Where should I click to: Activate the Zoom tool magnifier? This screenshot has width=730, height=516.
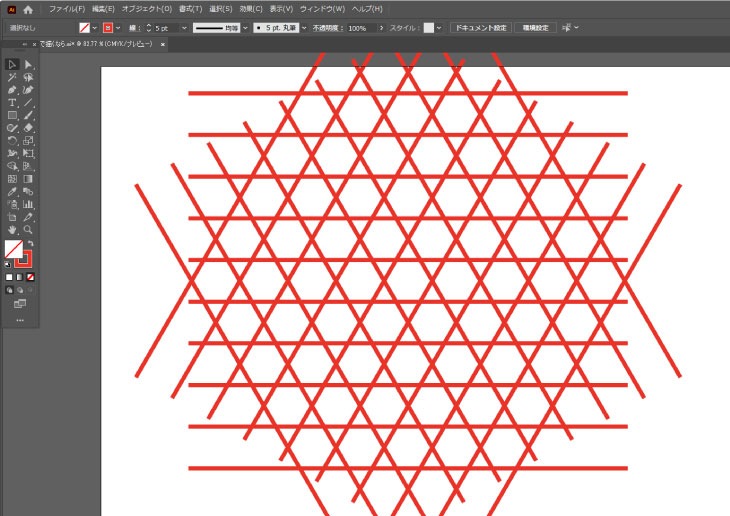click(x=29, y=230)
